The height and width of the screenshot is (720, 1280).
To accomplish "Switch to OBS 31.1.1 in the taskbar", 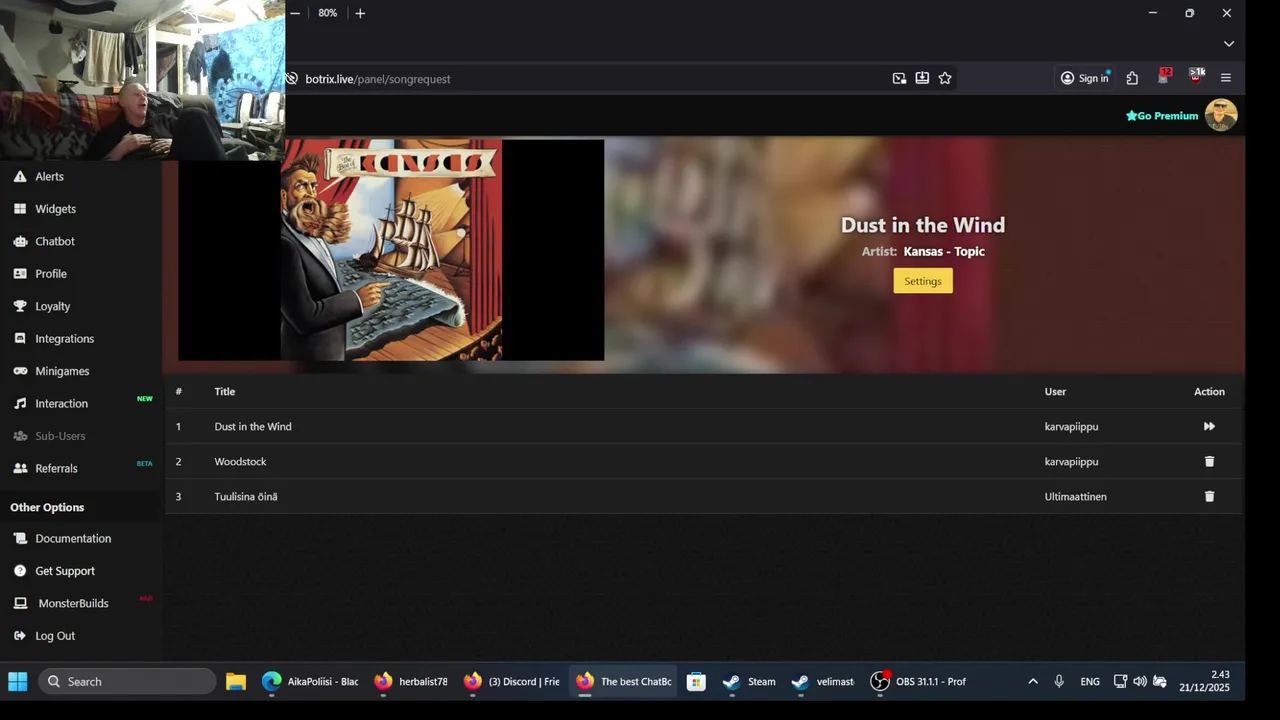I will [918, 681].
